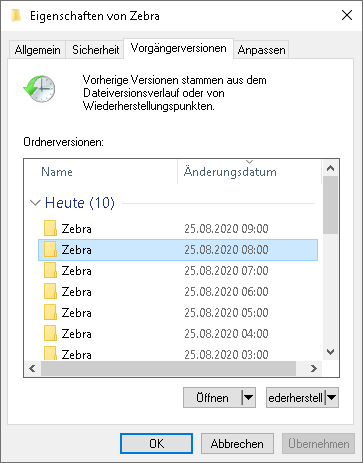Image resolution: width=363 pixels, height=463 pixels.
Task: Switch to the Allgemein tab
Action: click(x=37, y=50)
